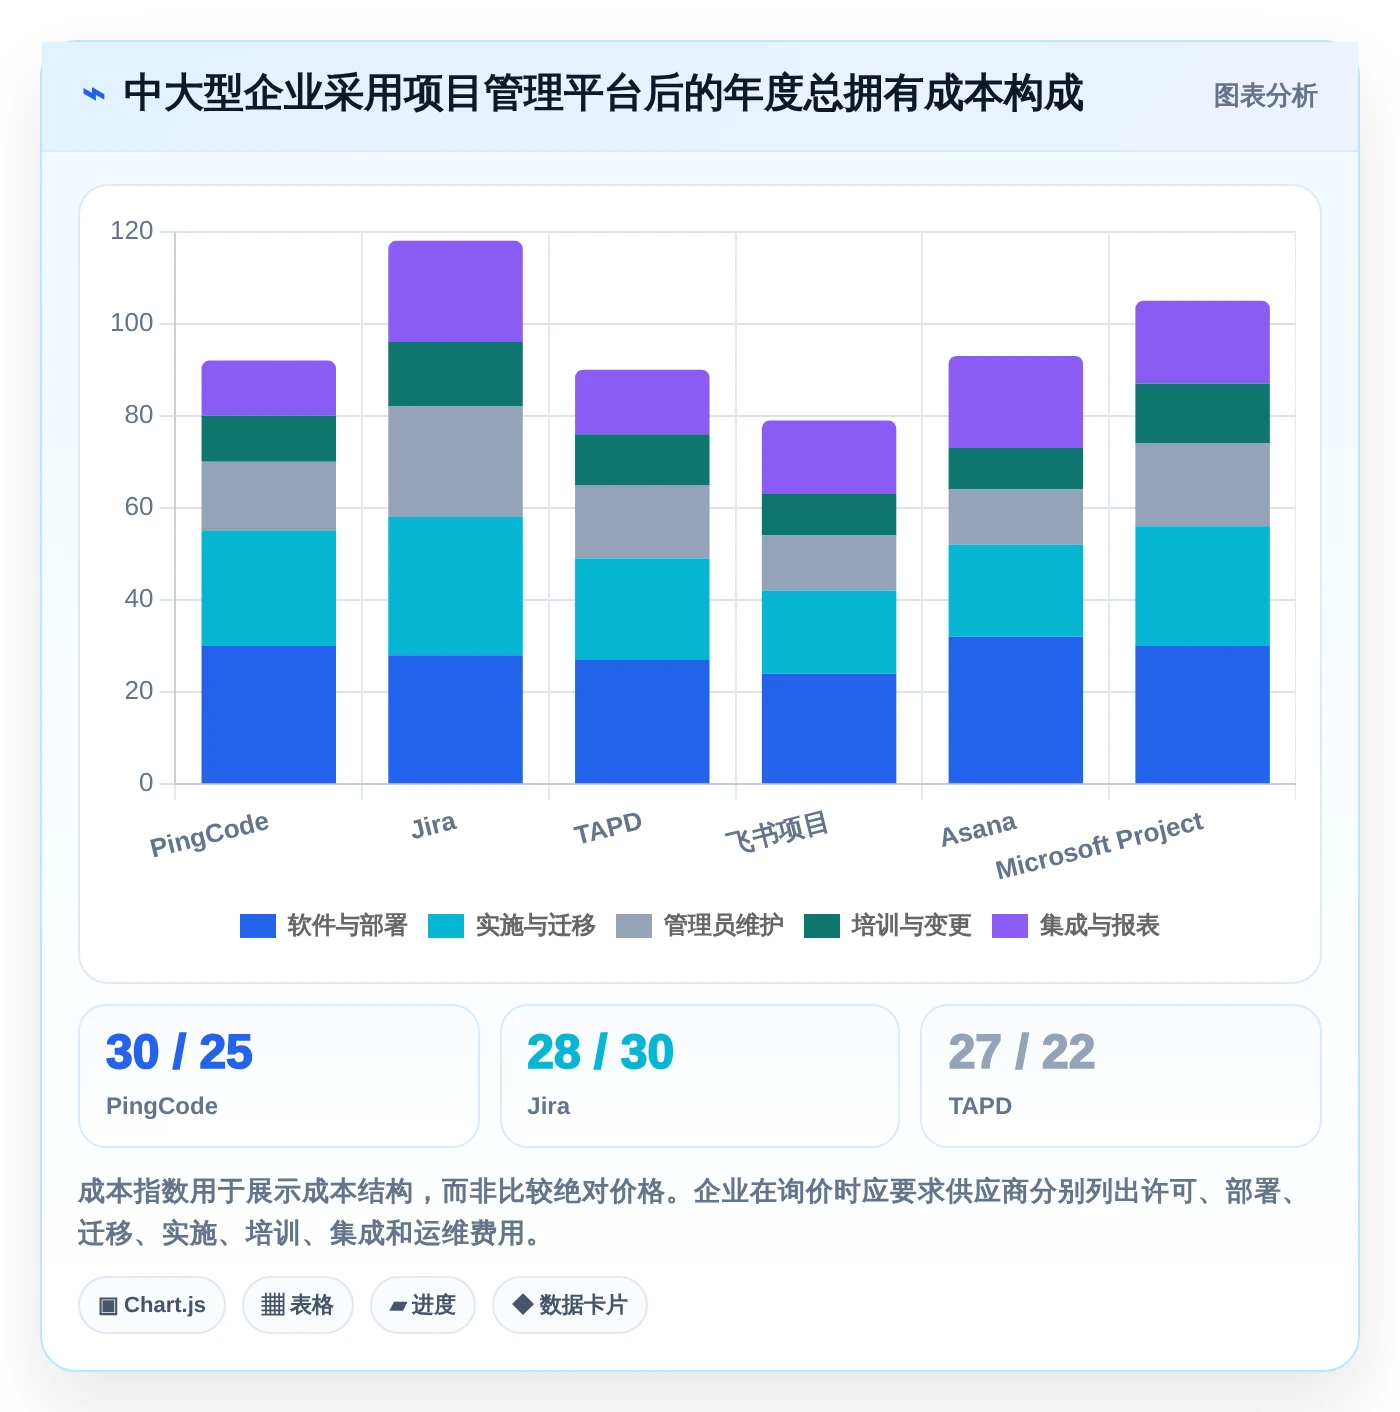Click purple segment of Microsoft Project bar
The height and width of the screenshot is (1412, 1400).
(1202, 342)
